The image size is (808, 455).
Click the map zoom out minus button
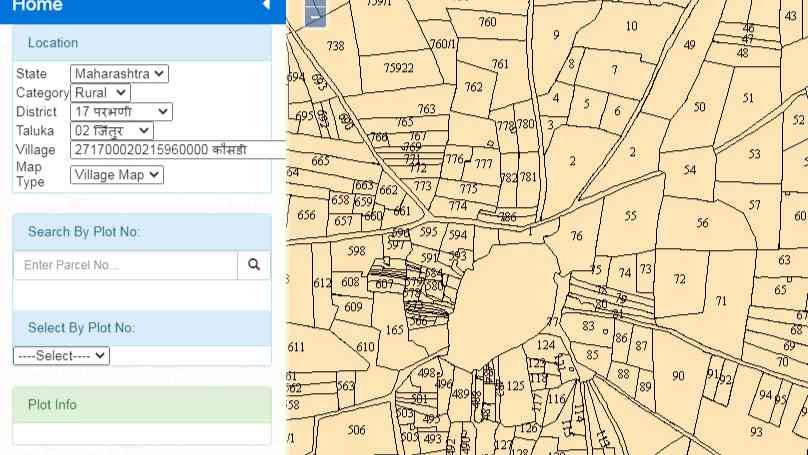315,14
